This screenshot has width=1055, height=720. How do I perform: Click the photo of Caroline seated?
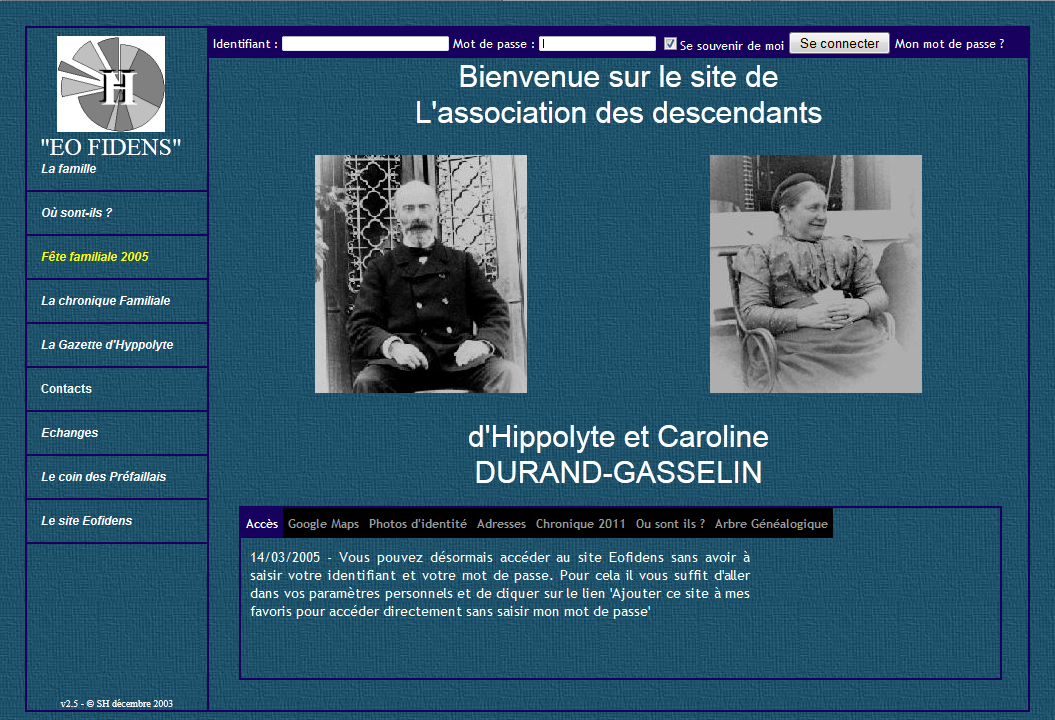(815, 274)
